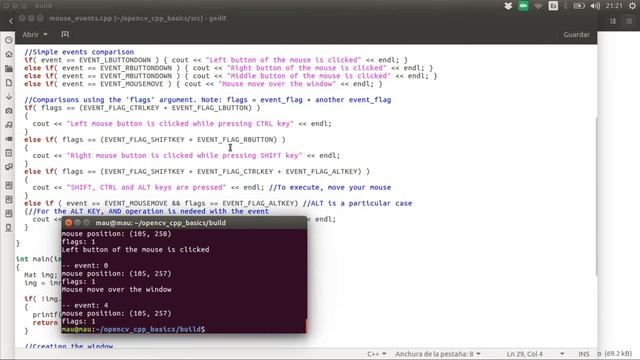The width and height of the screenshot is (640, 360).
Task: Open the Home folder sidebar icon
Action: pos(9,54)
